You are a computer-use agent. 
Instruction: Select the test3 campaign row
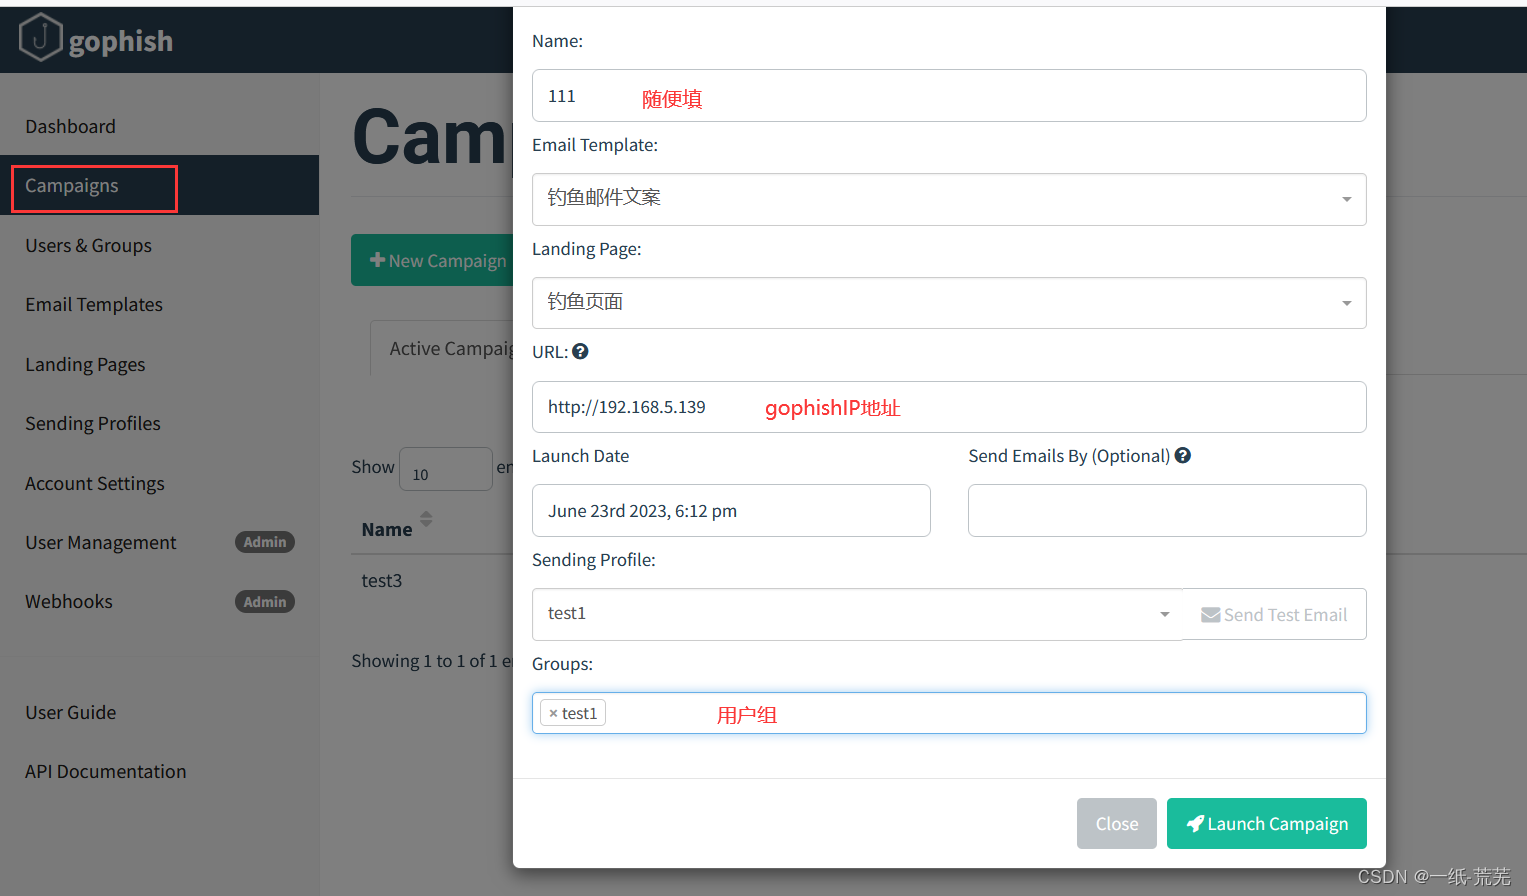point(382,580)
